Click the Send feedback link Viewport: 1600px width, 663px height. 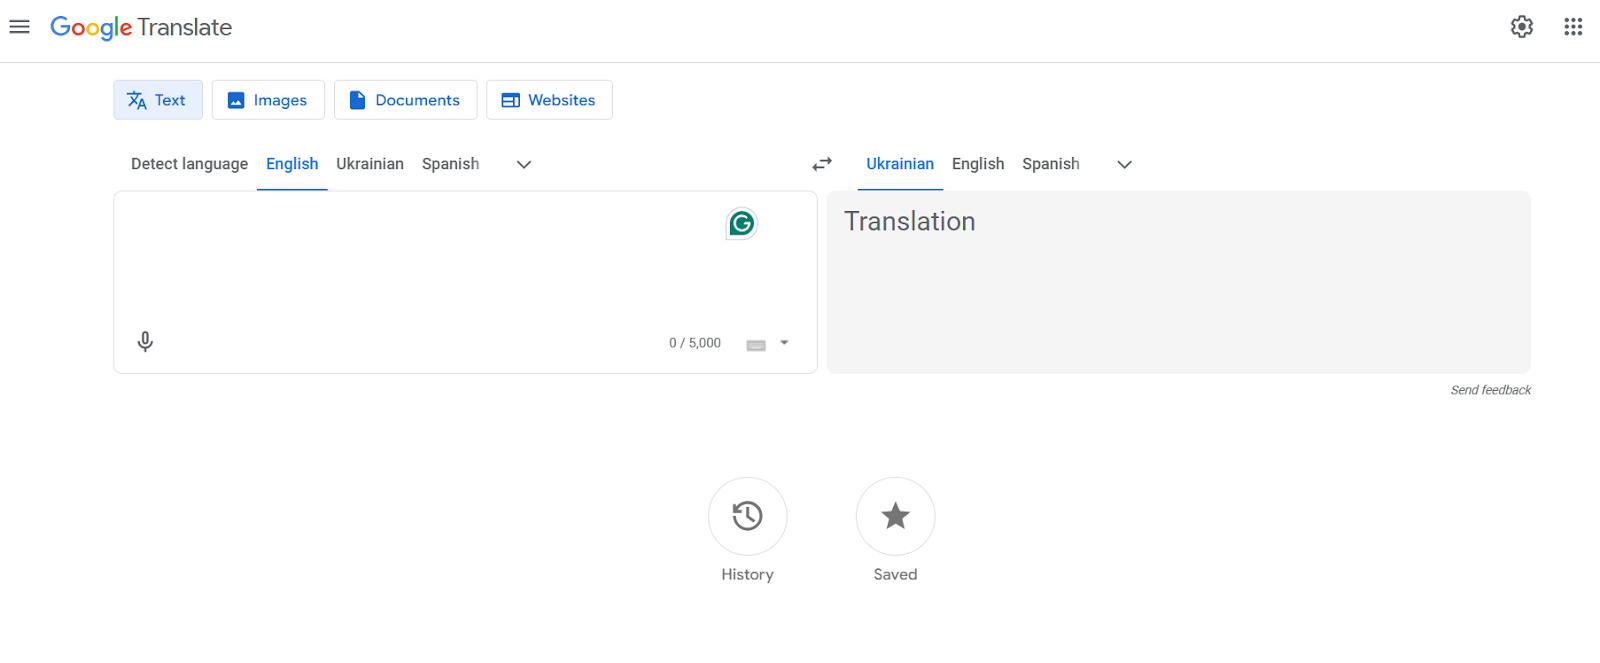coord(1490,390)
